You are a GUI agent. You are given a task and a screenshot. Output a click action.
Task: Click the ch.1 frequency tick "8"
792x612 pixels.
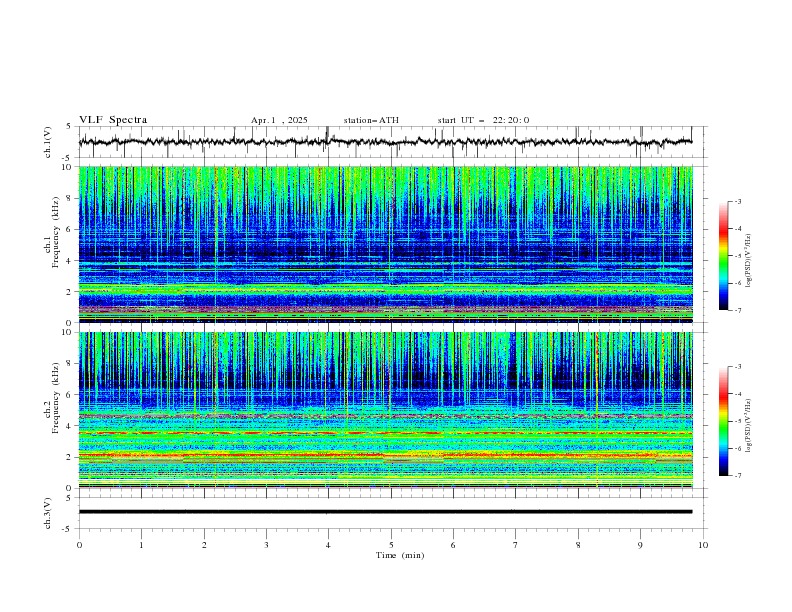click(x=71, y=198)
